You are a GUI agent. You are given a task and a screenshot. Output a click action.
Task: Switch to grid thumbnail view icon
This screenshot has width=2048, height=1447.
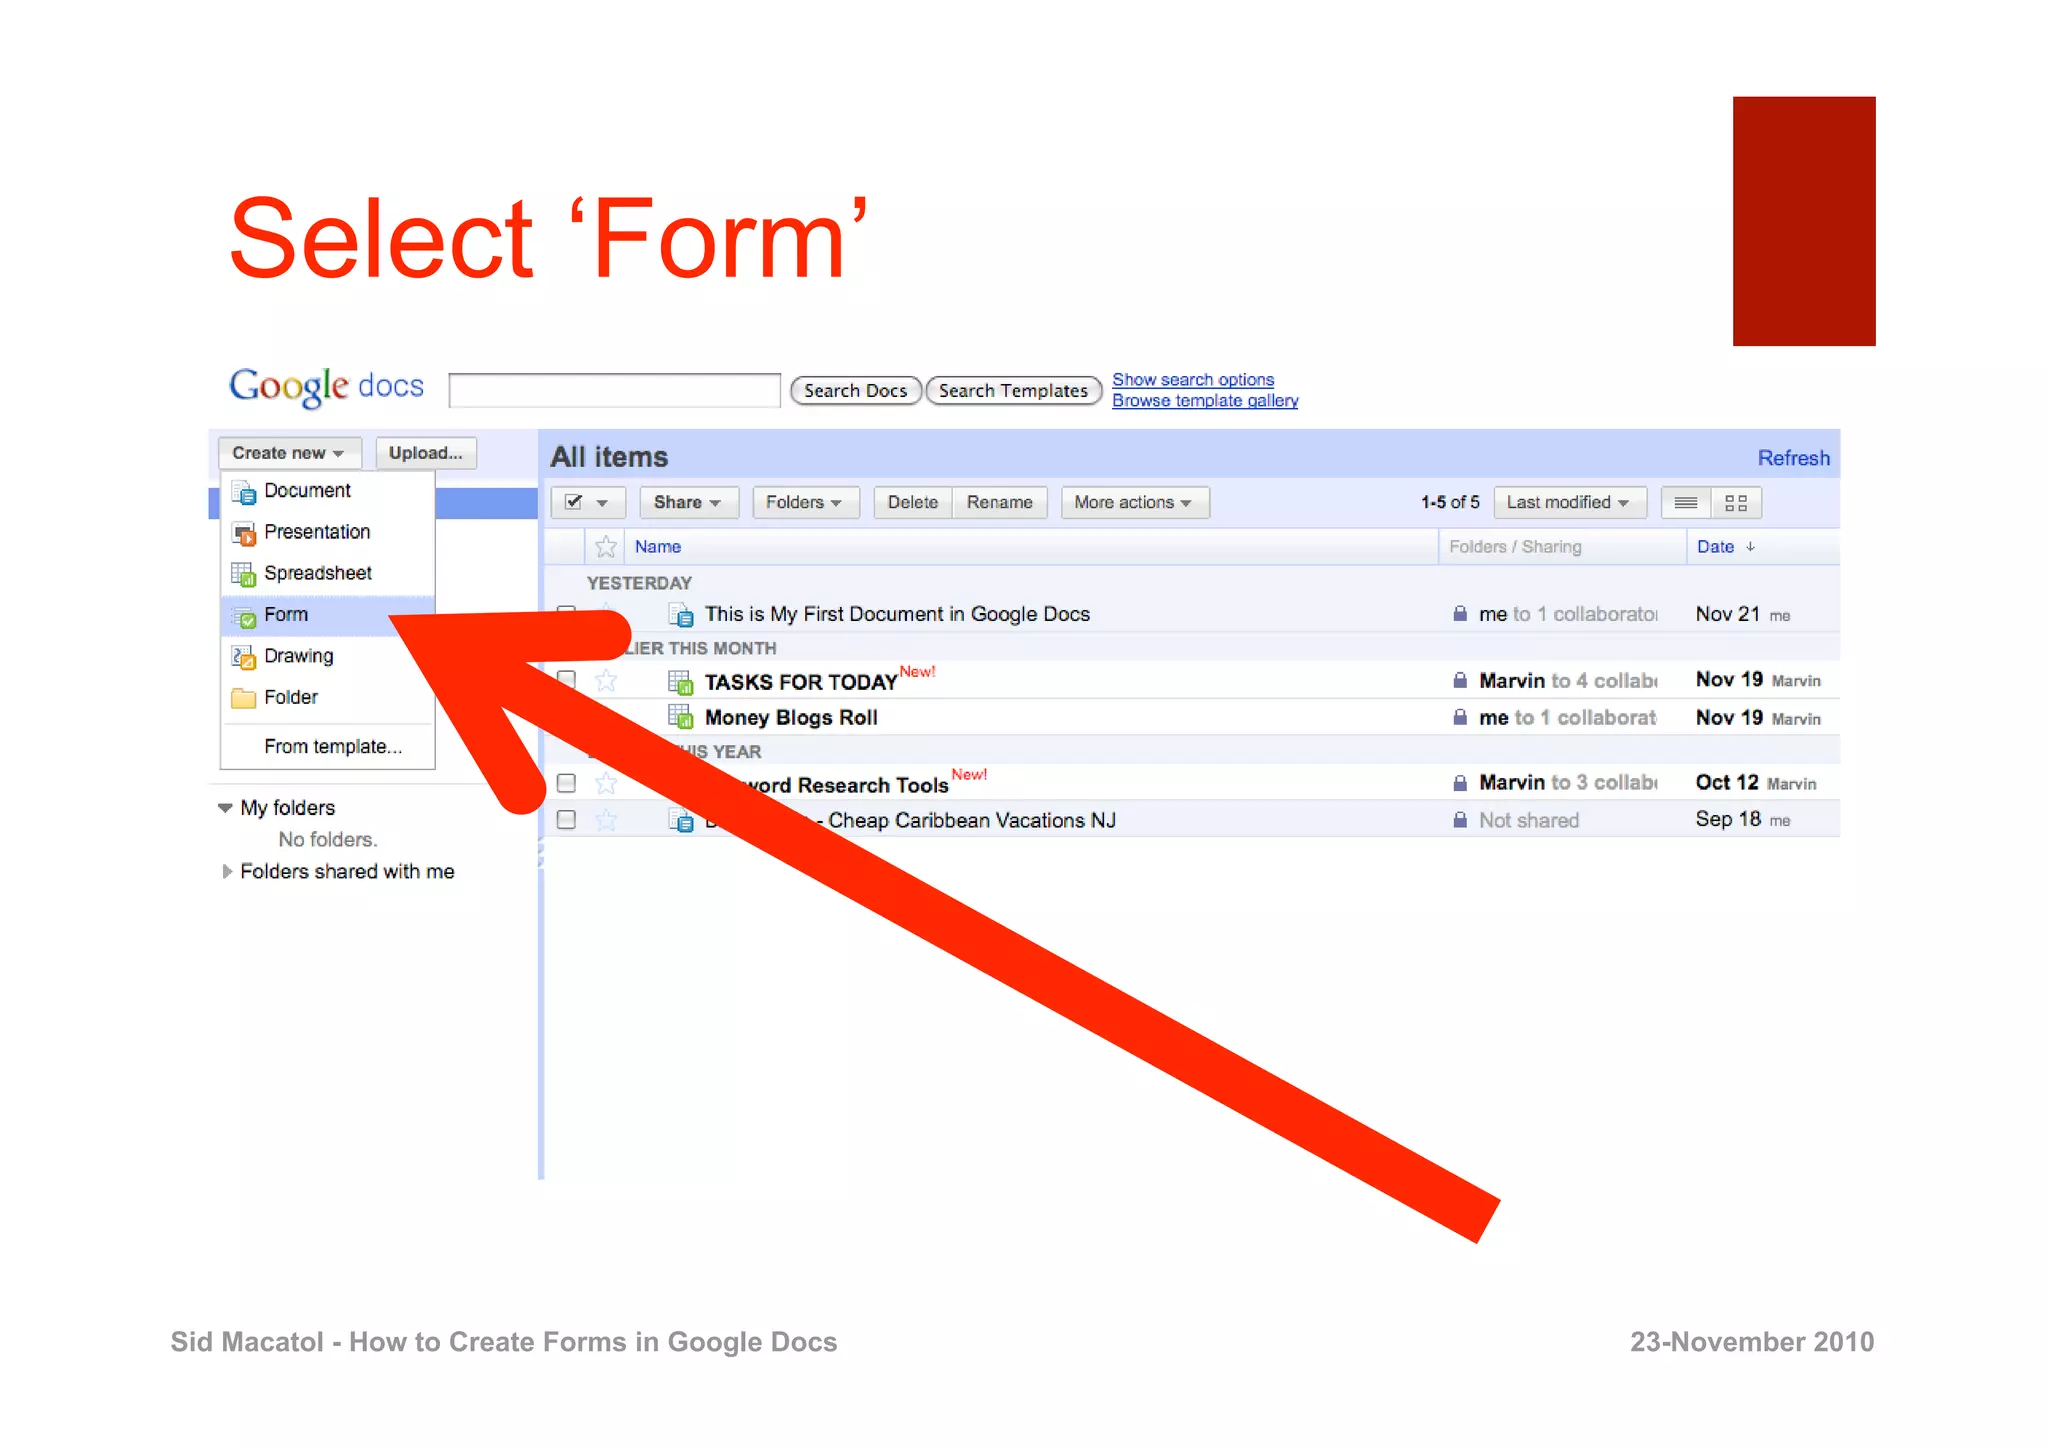[1736, 503]
